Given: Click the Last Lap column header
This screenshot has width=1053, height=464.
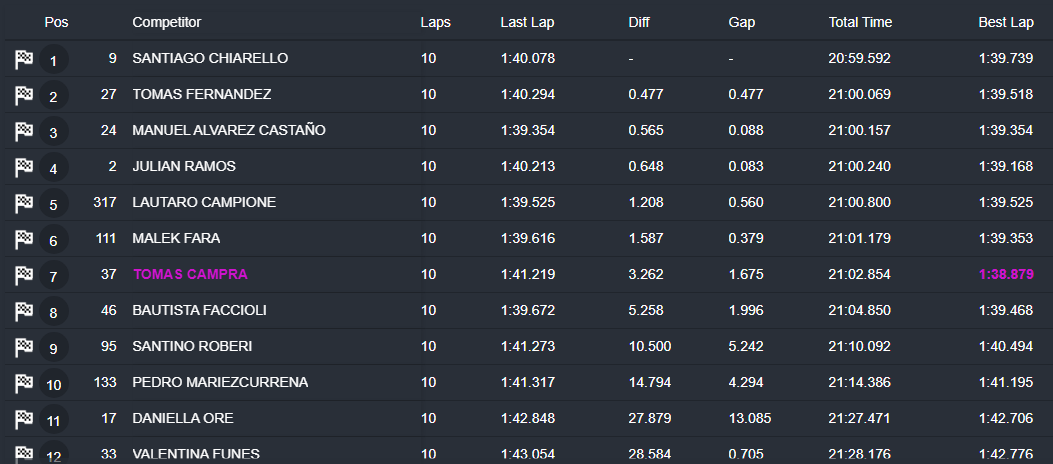Looking at the screenshot, I should [x=527, y=22].
